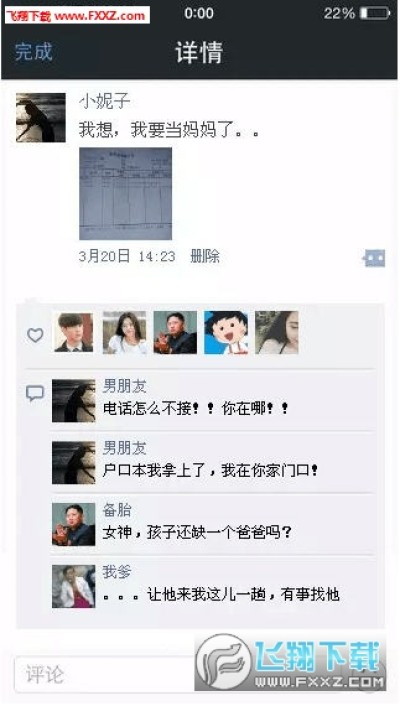This screenshot has height=706, width=400.
Task: Open 小妮子's profile avatar
Action: click(x=41, y=118)
